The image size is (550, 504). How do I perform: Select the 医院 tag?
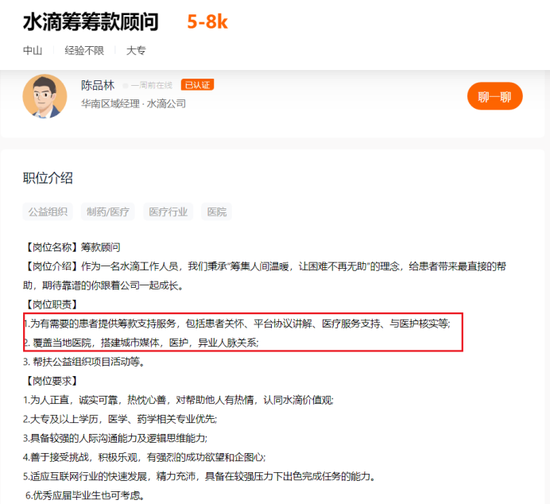coord(216,211)
